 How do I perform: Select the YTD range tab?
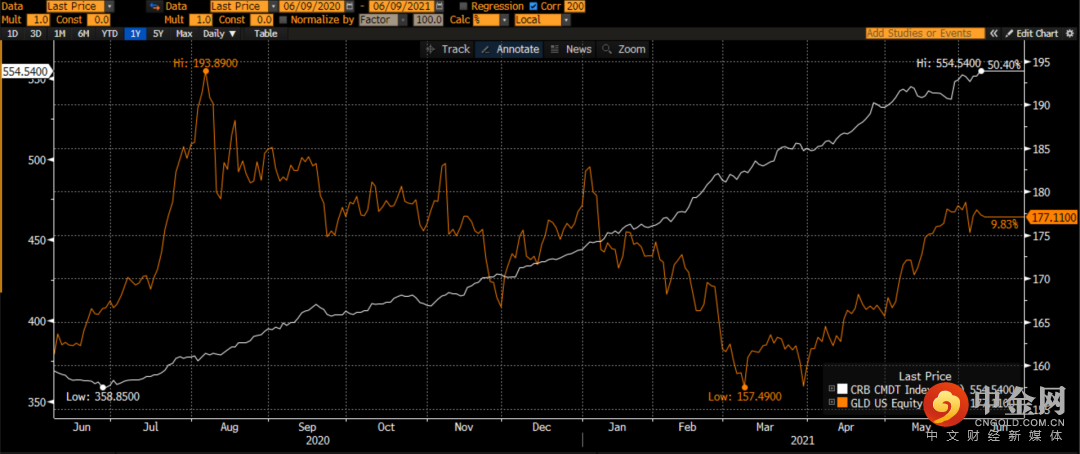point(110,33)
